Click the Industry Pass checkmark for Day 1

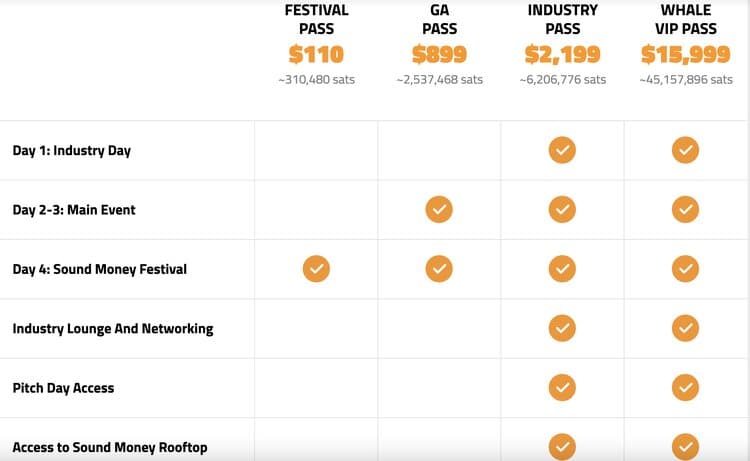[x=562, y=150]
